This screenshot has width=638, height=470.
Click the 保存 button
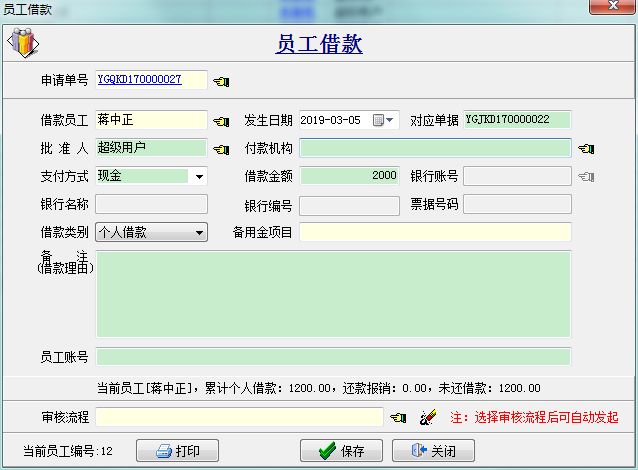click(341, 450)
